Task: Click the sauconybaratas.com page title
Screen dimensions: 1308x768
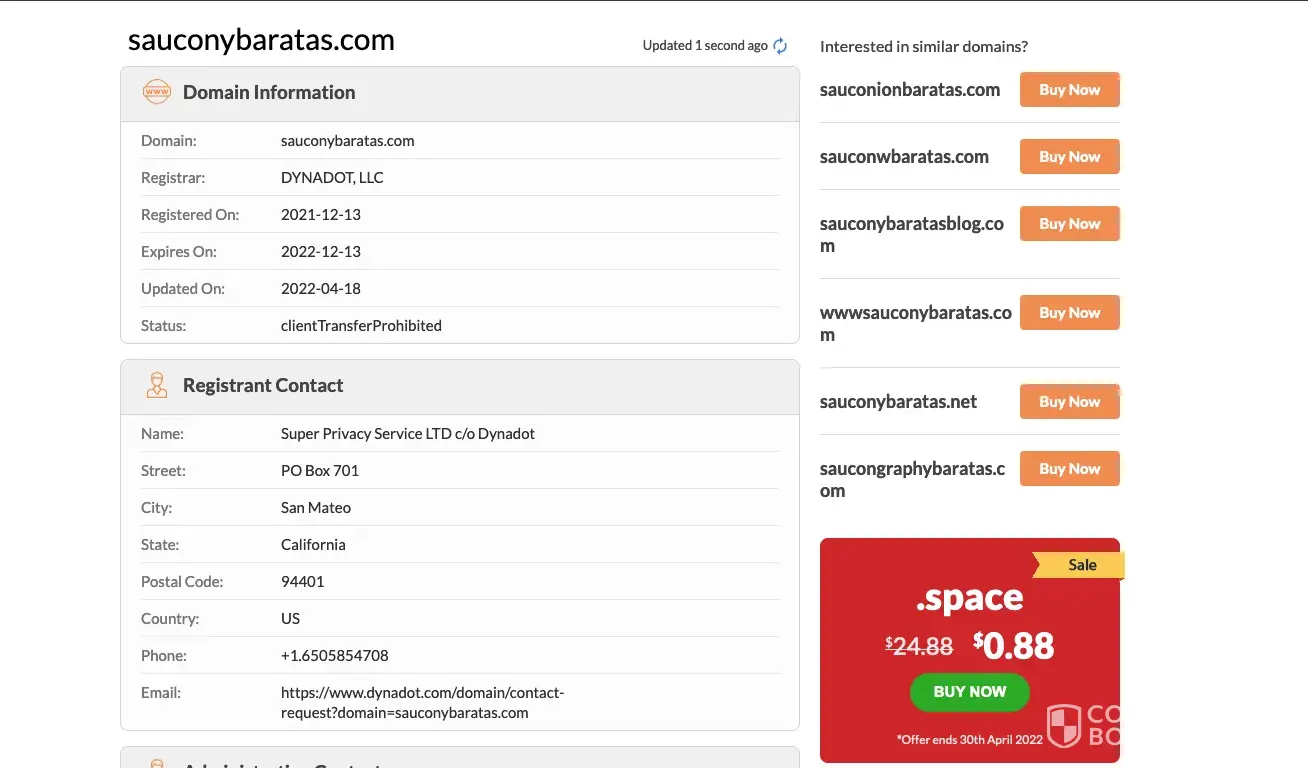Action: tap(261, 40)
